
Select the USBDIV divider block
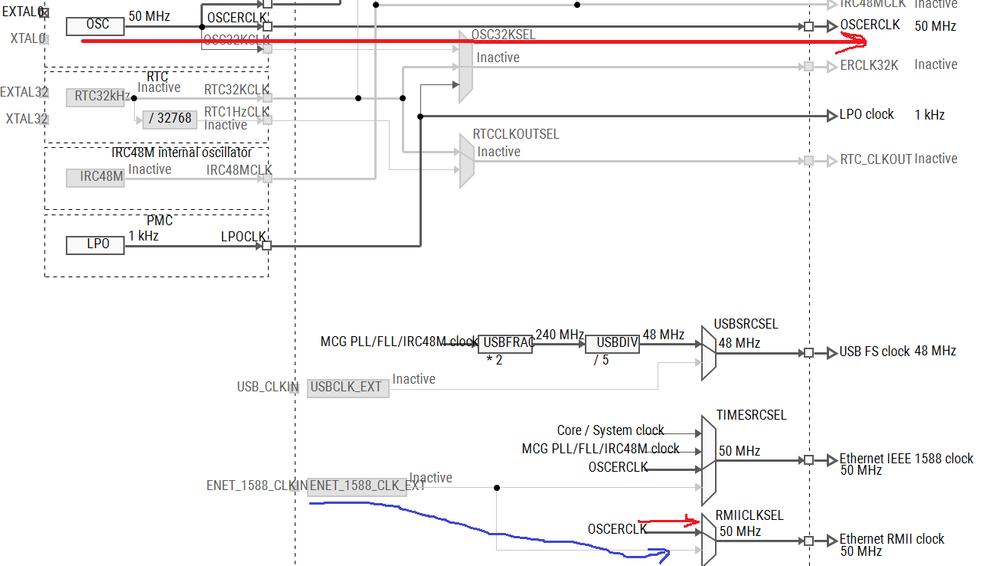pyautogui.click(x=612, y=344)
